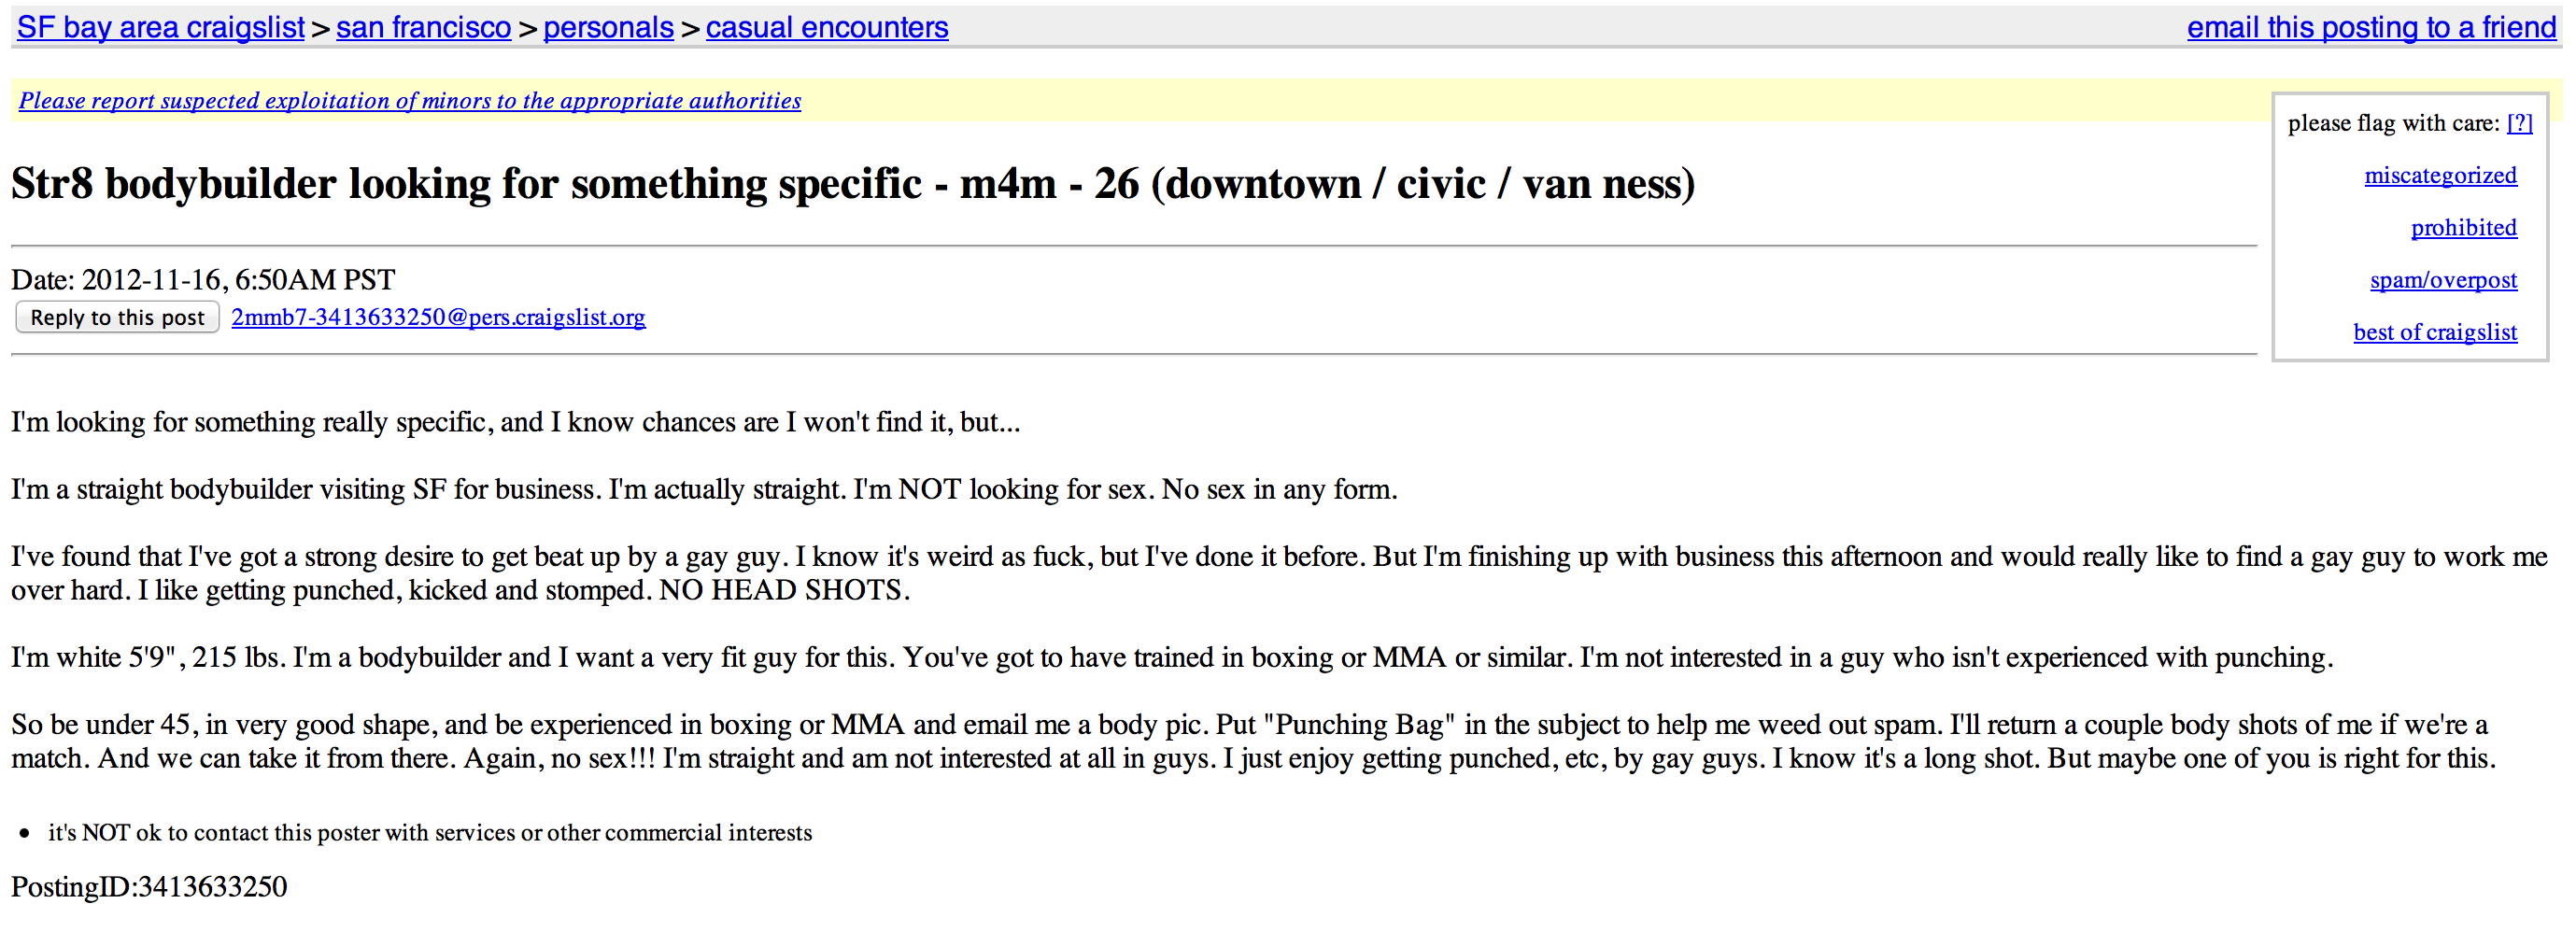2576x932 pixels.
Task: Open the report suspected exploitation link
Action: (410, 100)
